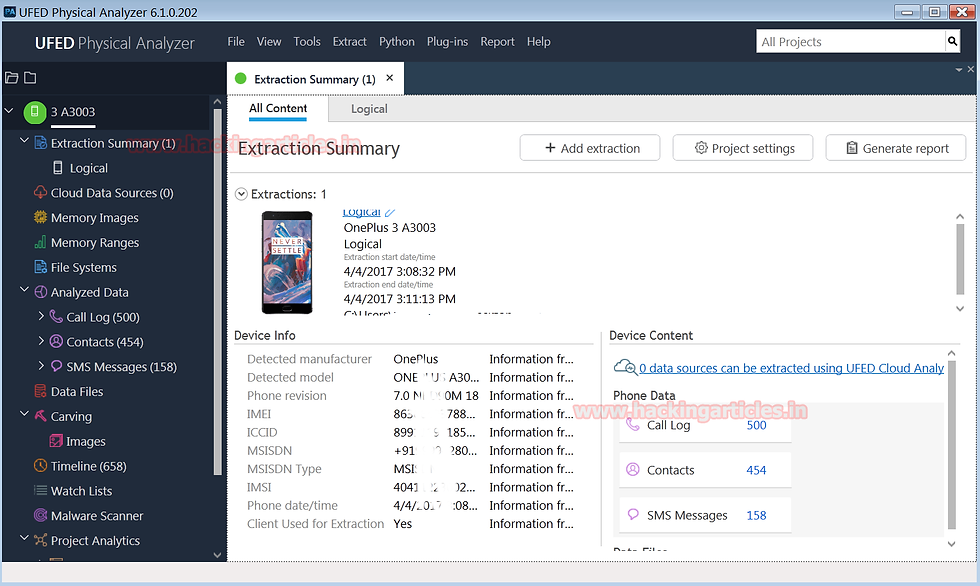Click the cloud analyzer icon in Device Content

pos(625,367)
